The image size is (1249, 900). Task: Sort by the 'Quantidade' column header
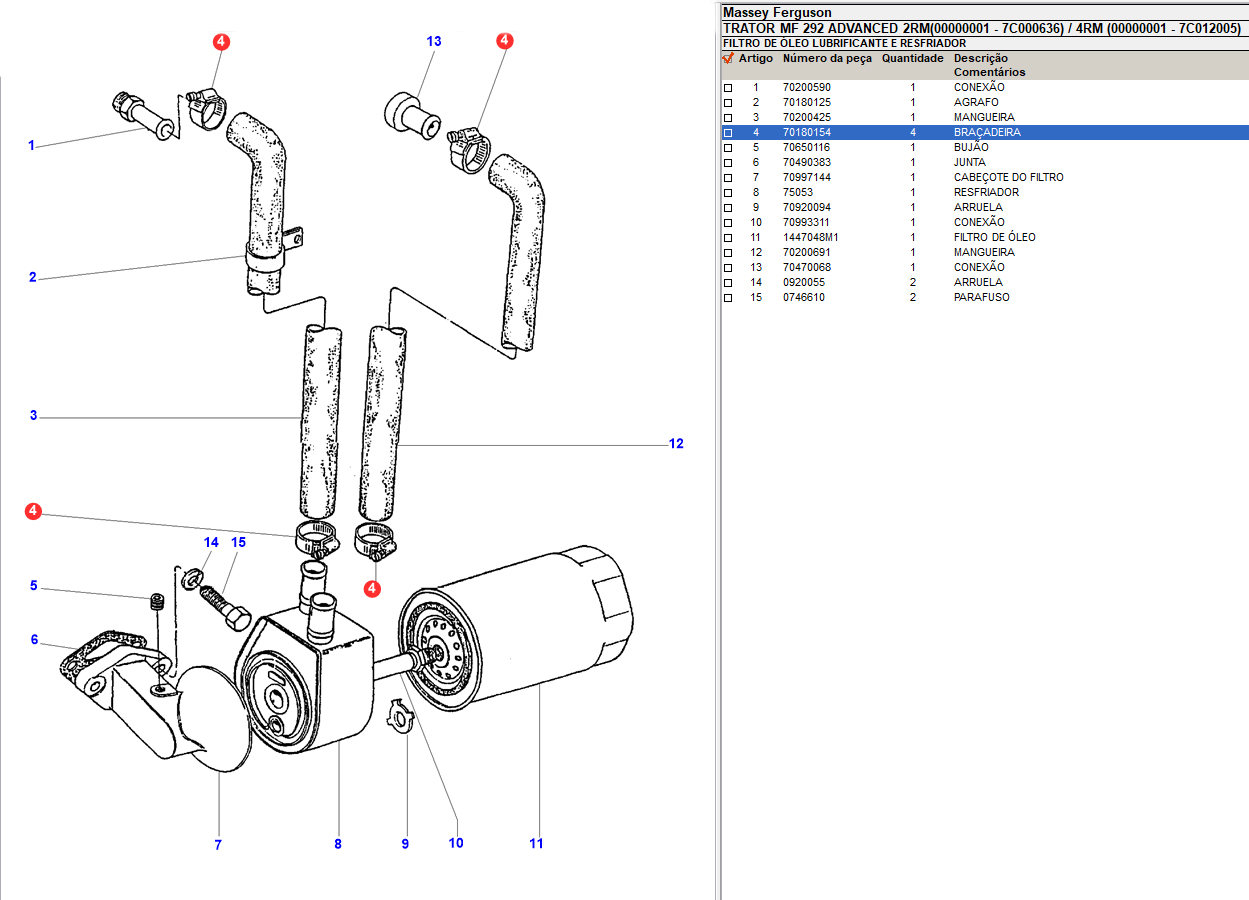point(912,58)
